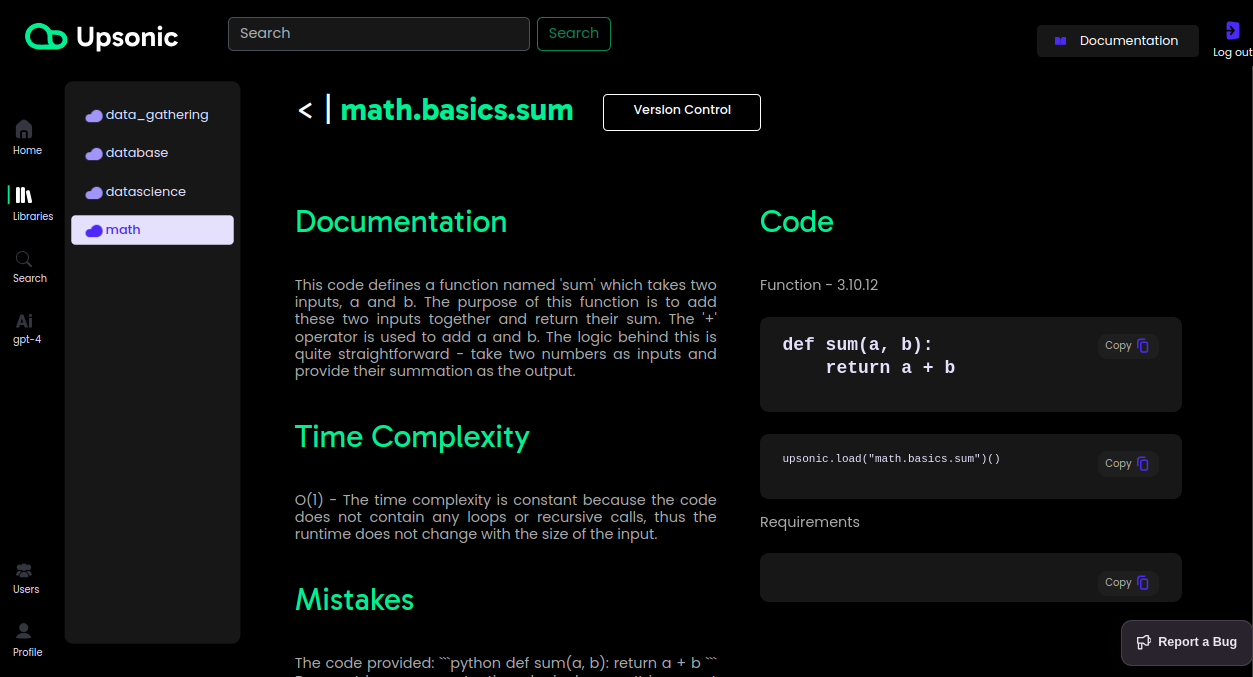Focus the top Search input field
The image size is (1253, 677).
pyautogui.click(x=379, y=34)
